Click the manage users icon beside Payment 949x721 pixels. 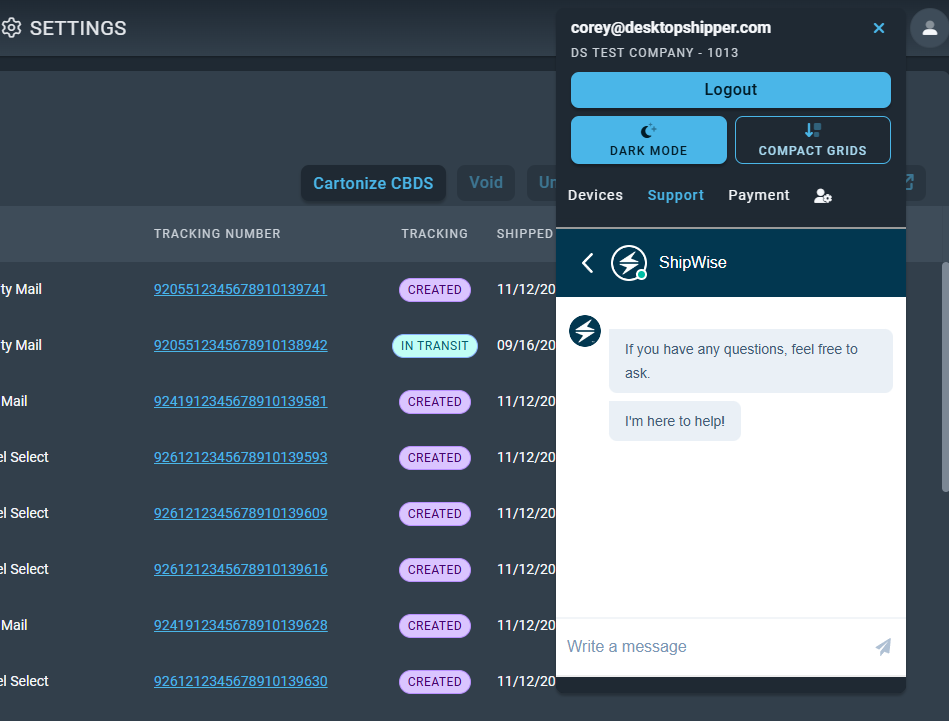coord(822,195)
